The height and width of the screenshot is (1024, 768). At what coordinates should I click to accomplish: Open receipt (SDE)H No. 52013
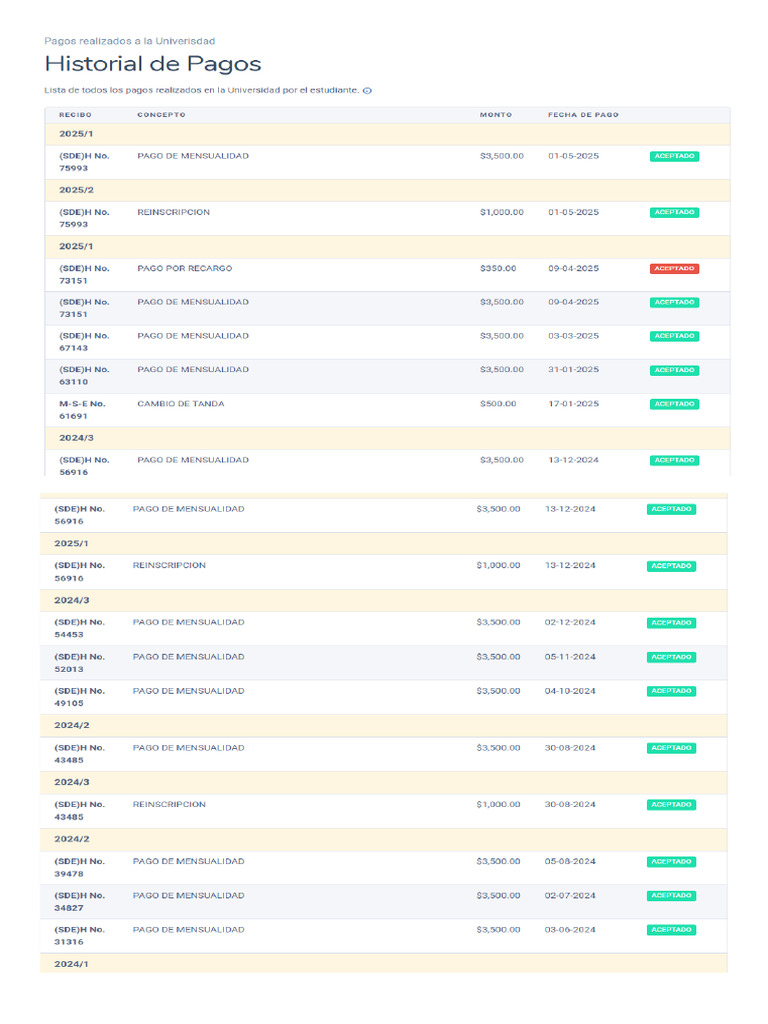click(79, 663)
